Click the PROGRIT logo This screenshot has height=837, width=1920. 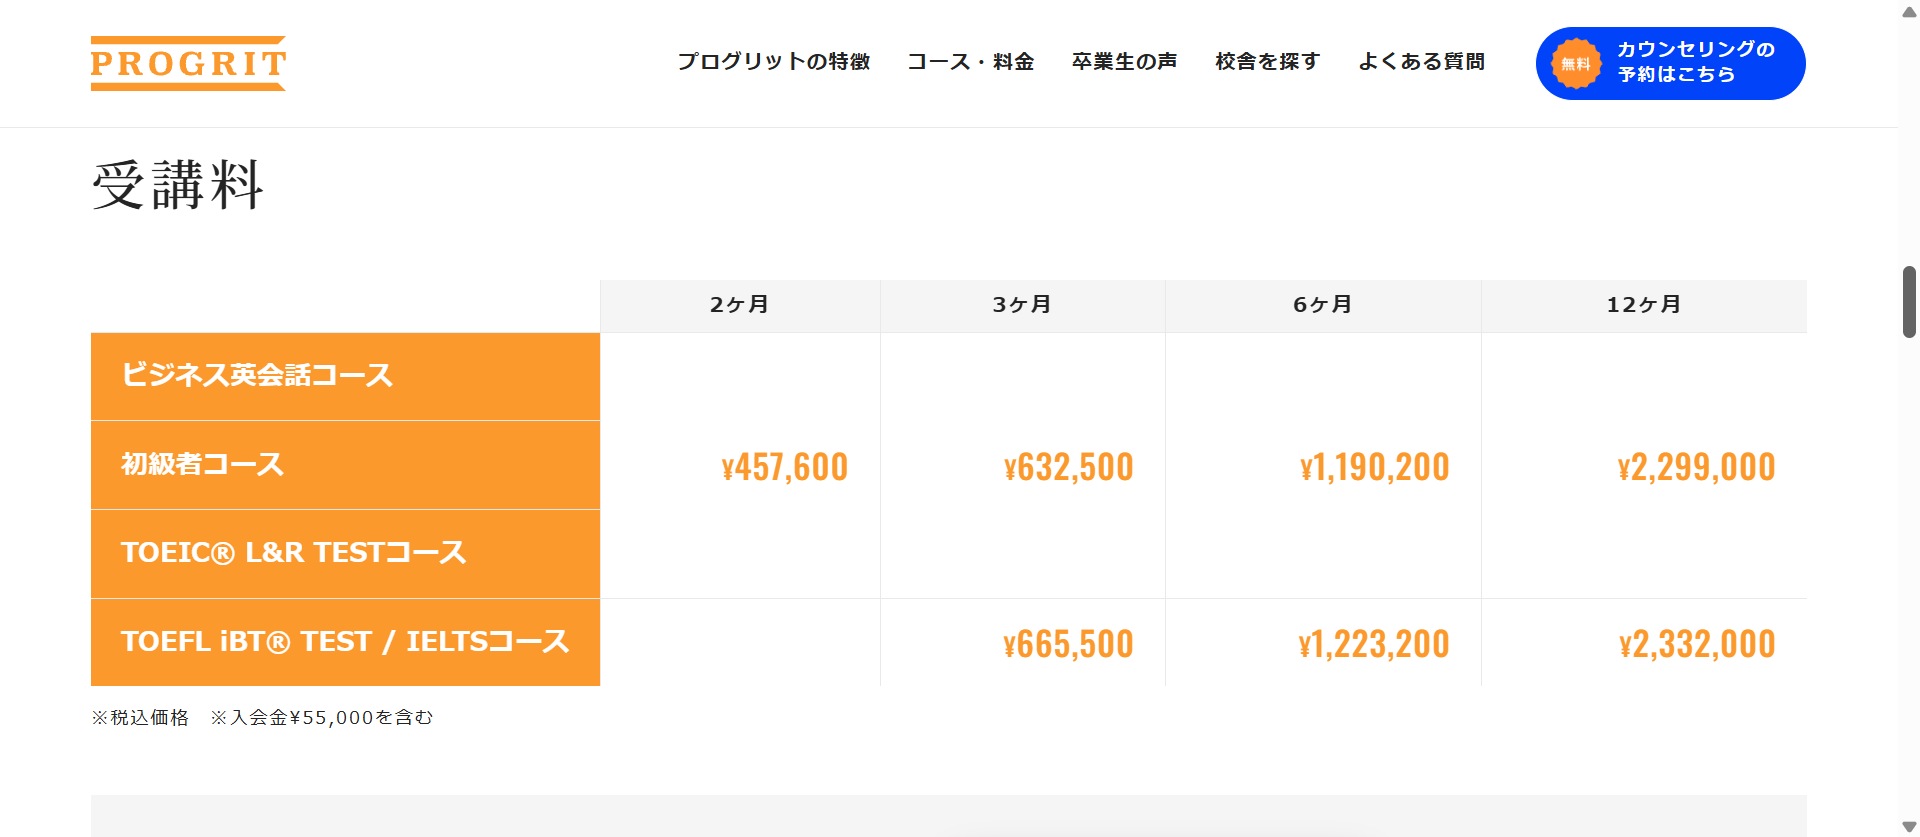click(x=188, y=63)
